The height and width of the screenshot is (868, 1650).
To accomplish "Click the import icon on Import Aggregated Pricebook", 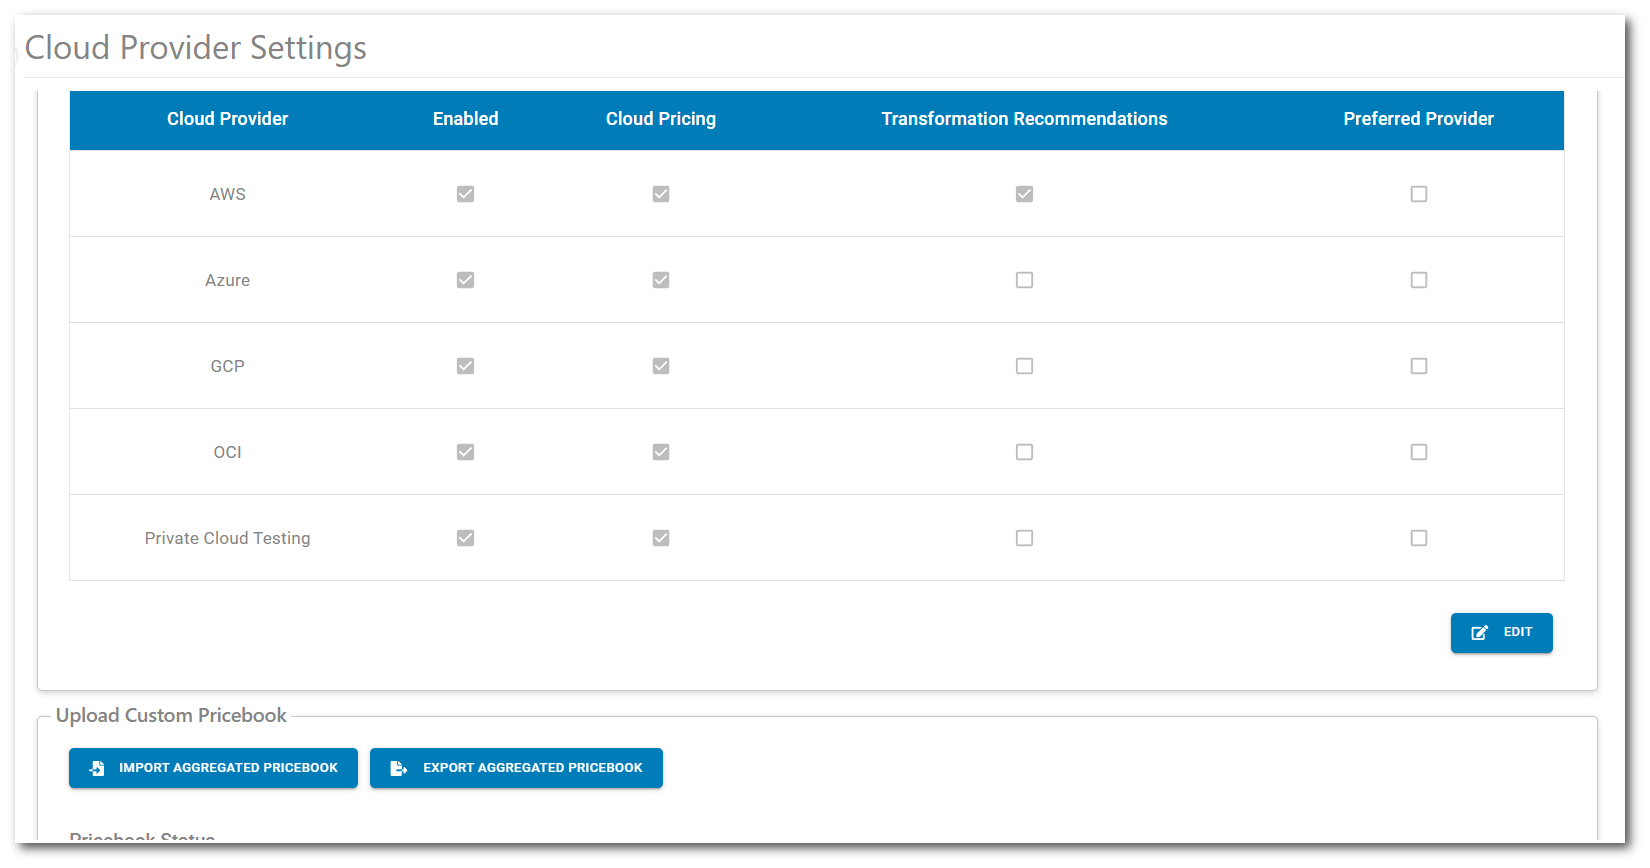I will pos(97,768).
